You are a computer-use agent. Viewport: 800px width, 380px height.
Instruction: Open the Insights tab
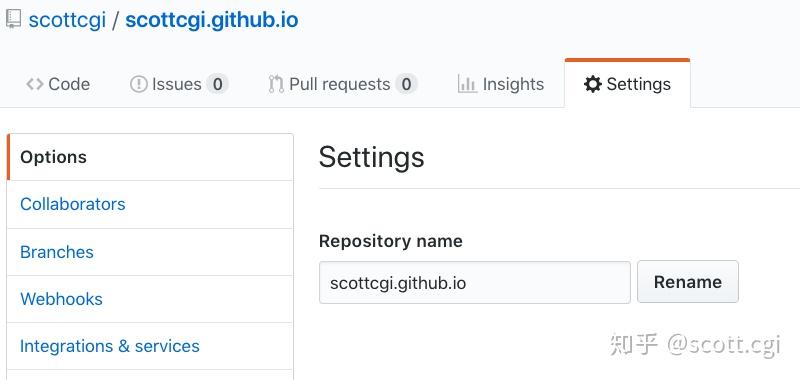501,84
